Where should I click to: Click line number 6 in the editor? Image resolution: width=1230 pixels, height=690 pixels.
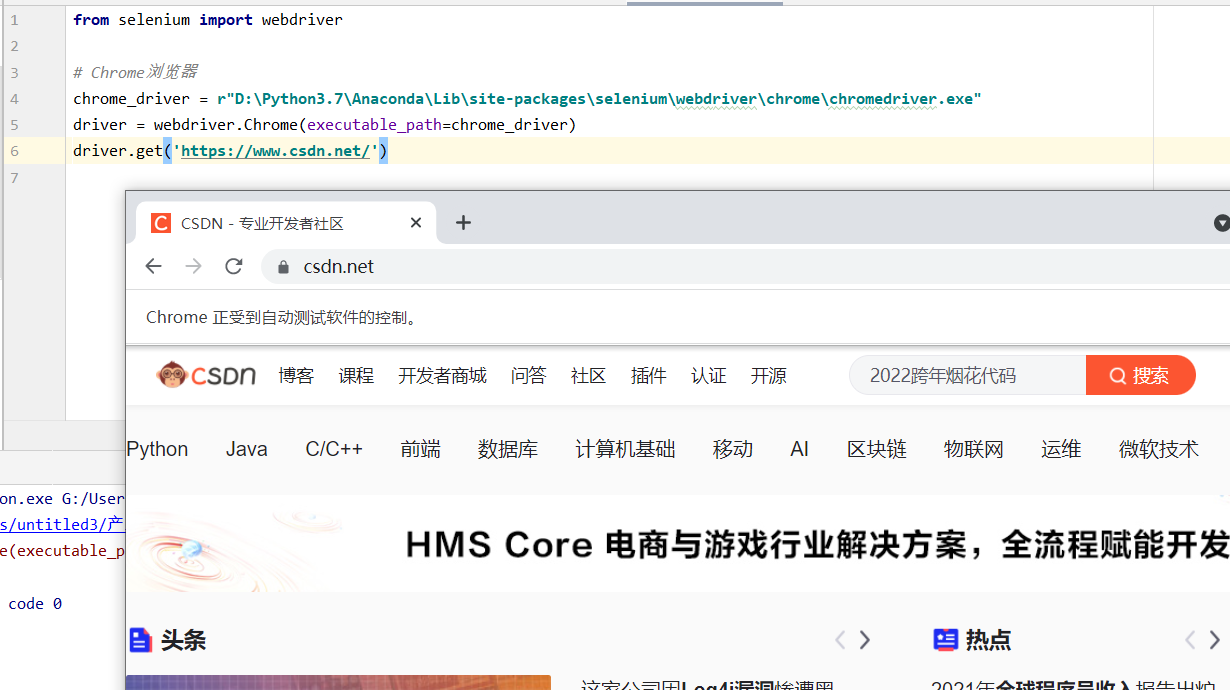tap(14, 150)
